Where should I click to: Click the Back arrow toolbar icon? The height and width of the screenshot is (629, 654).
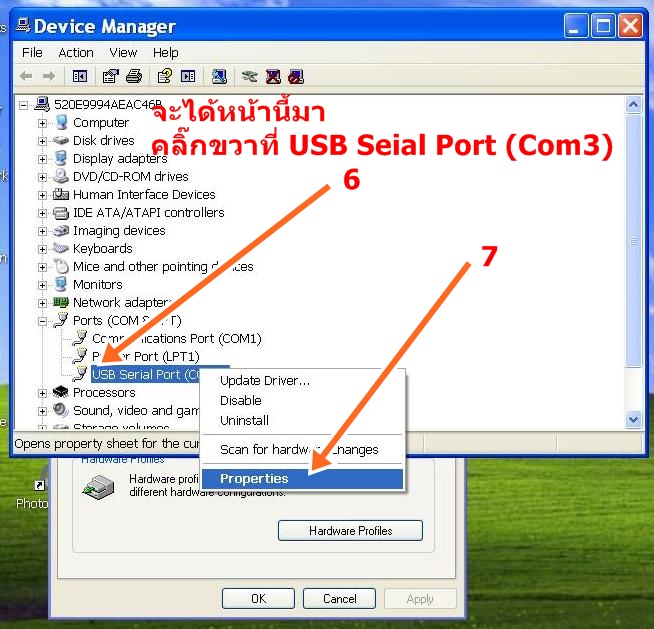[26, 76]
